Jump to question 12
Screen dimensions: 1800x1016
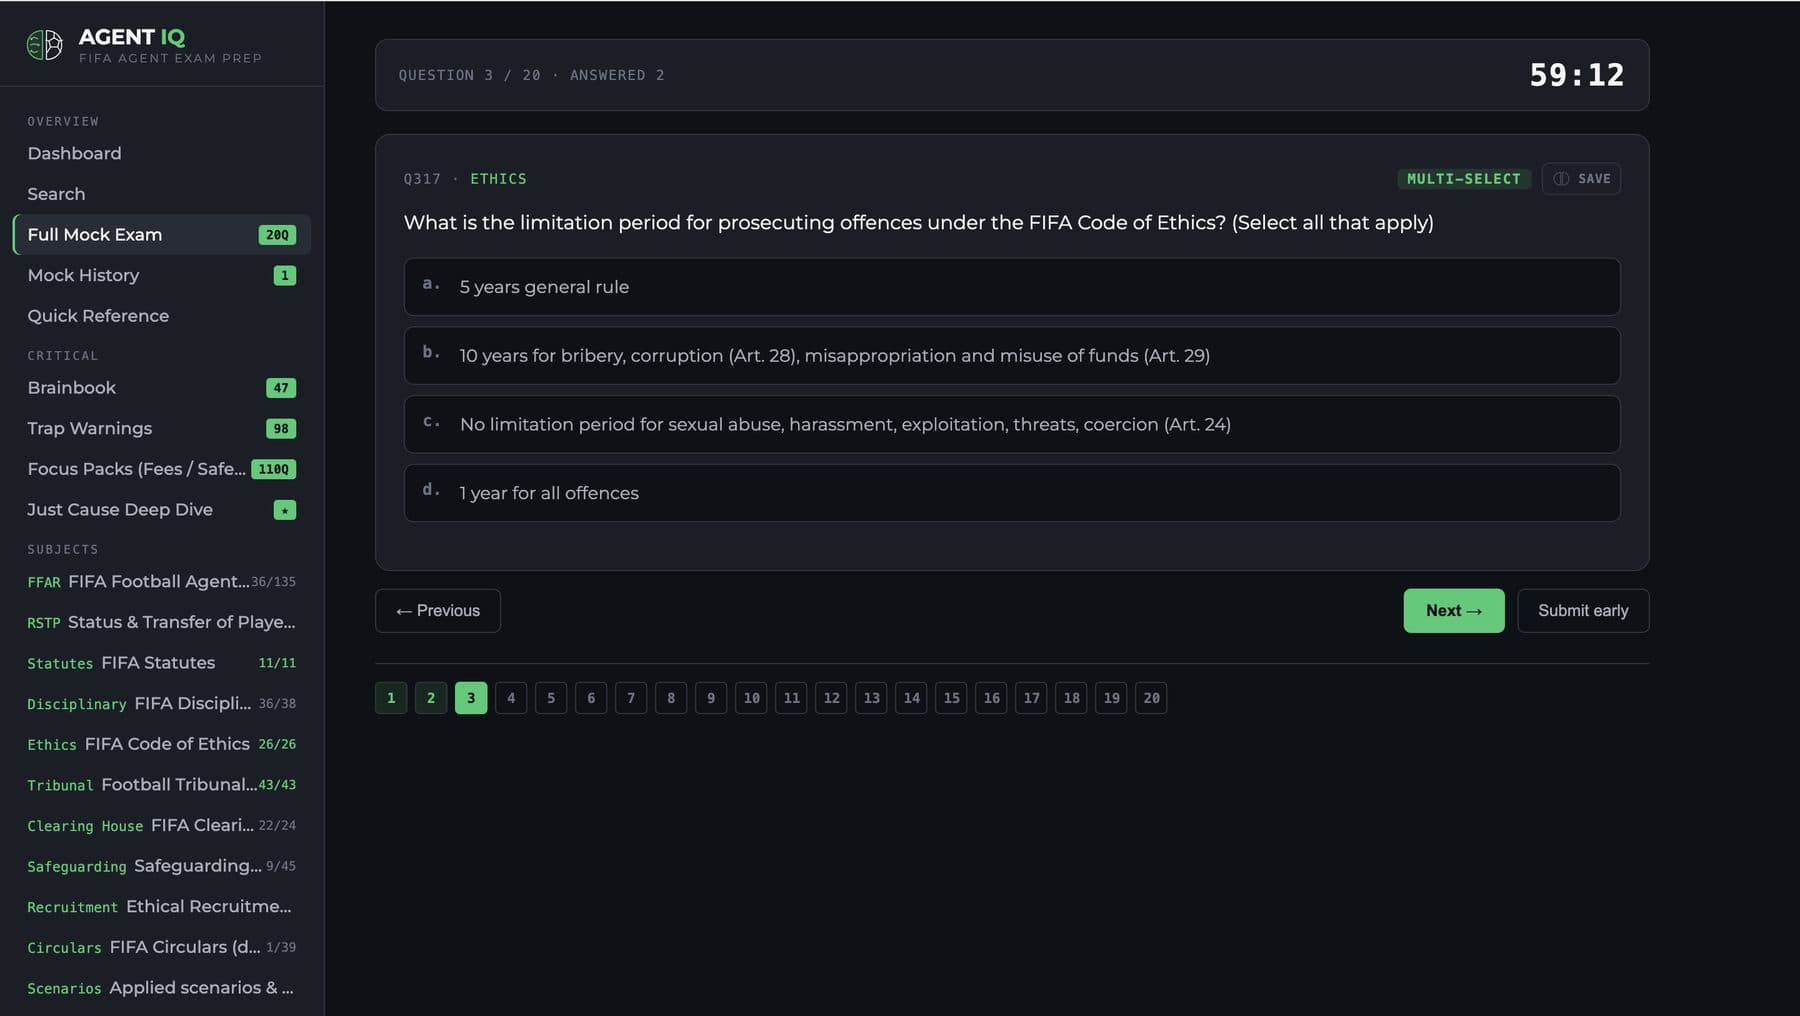point(831,698)
